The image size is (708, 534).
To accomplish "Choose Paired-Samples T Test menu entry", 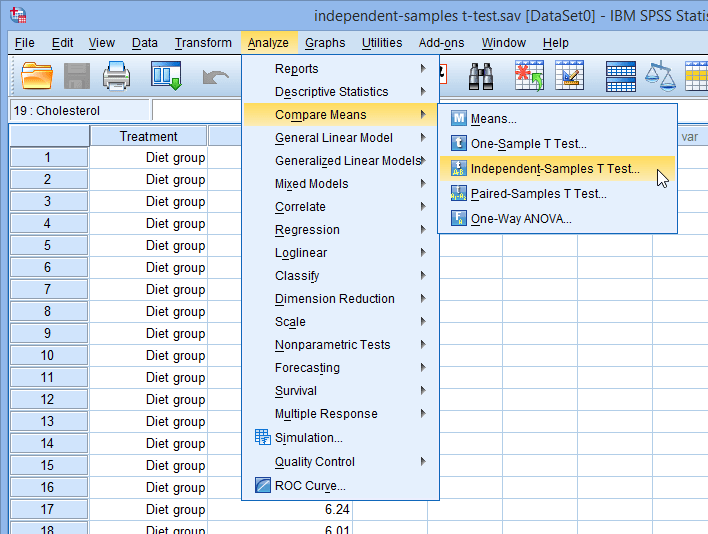I will pyautogui.click(x=538, y=194).
